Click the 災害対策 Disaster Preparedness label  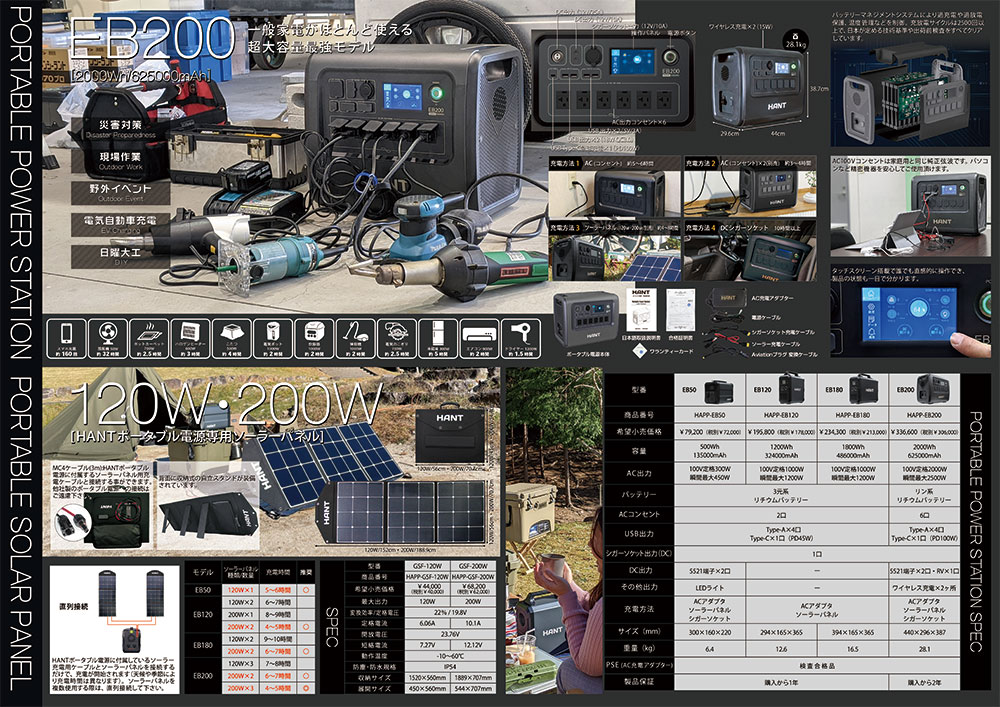[121, 129]
